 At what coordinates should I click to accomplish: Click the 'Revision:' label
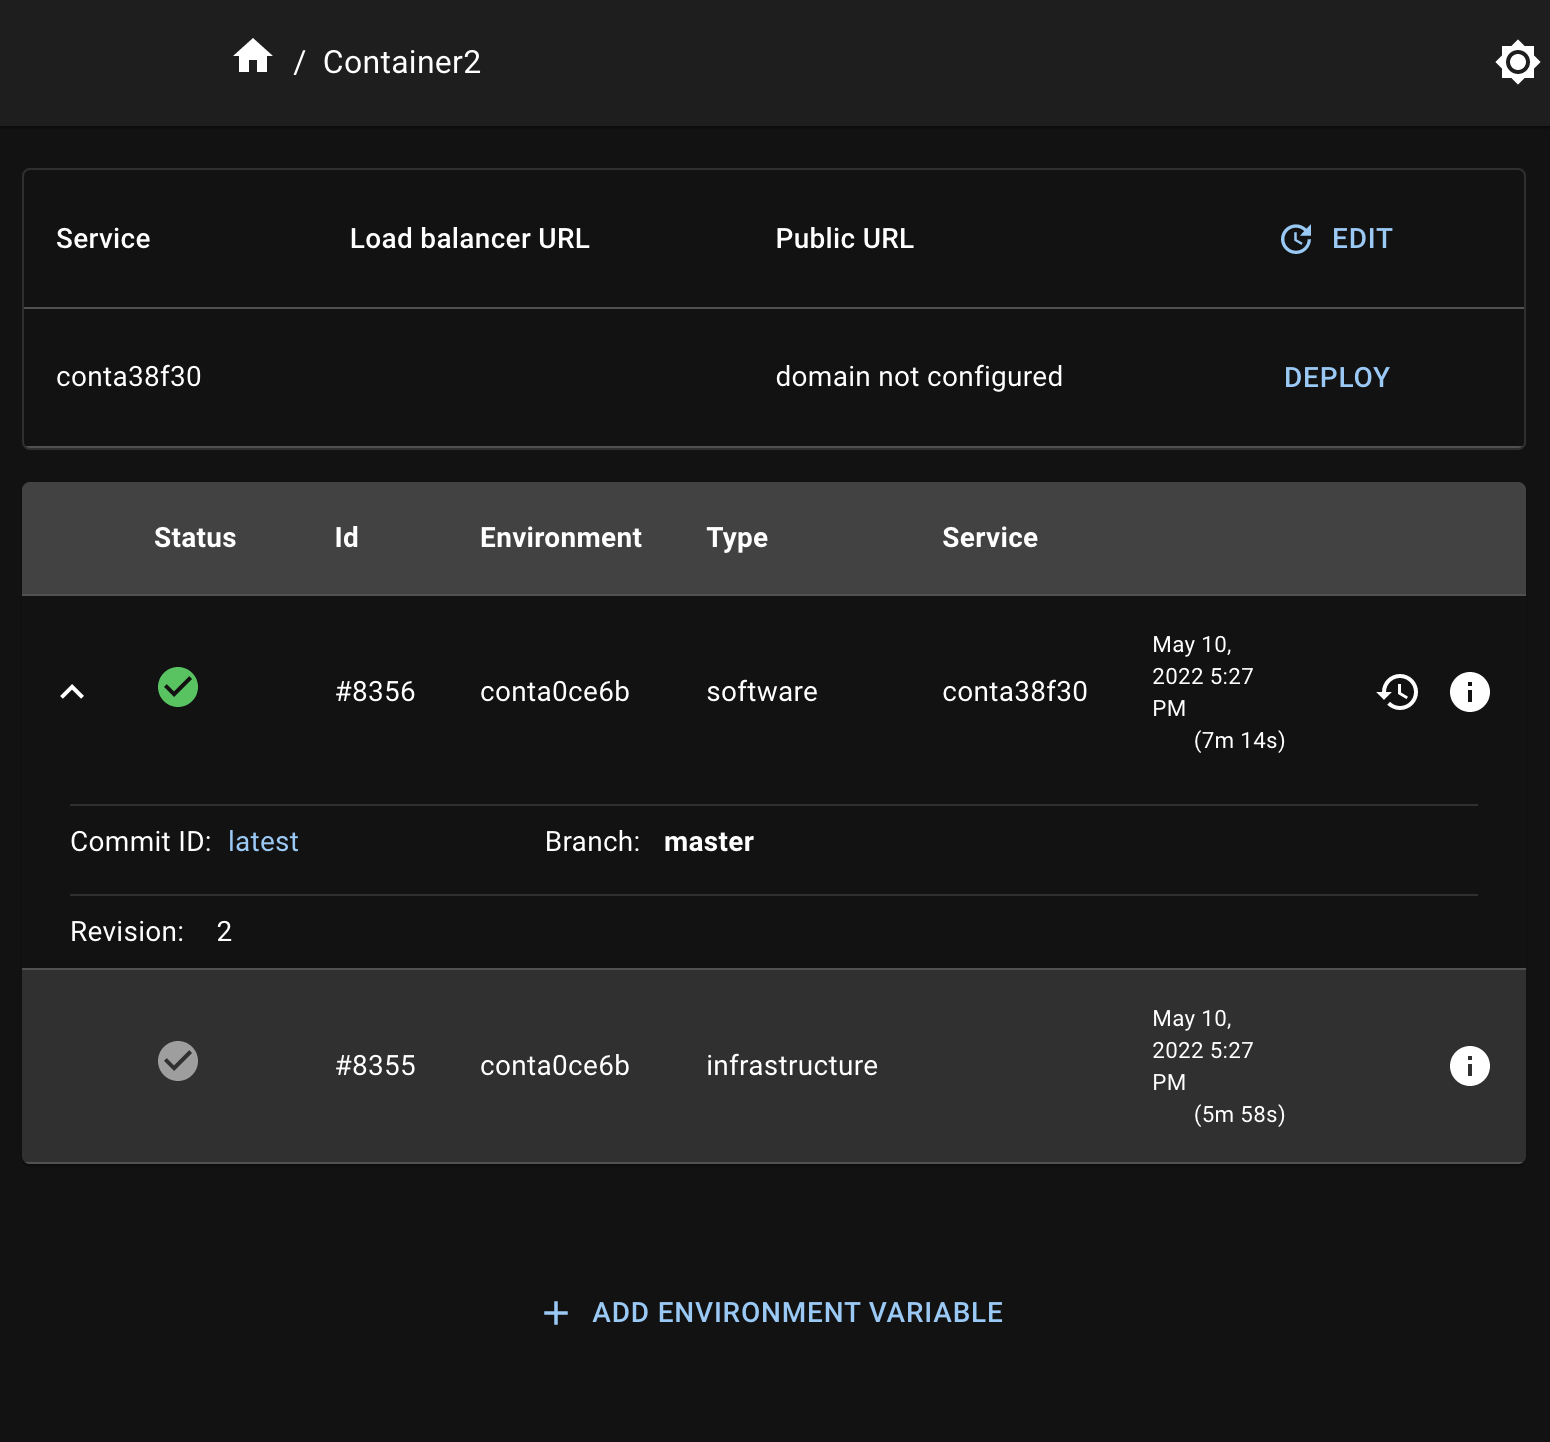coord(127,932)
